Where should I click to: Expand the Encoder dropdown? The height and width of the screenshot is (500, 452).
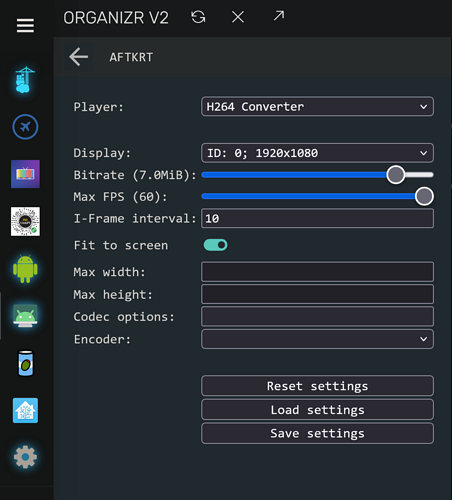[x=317, y=339]
